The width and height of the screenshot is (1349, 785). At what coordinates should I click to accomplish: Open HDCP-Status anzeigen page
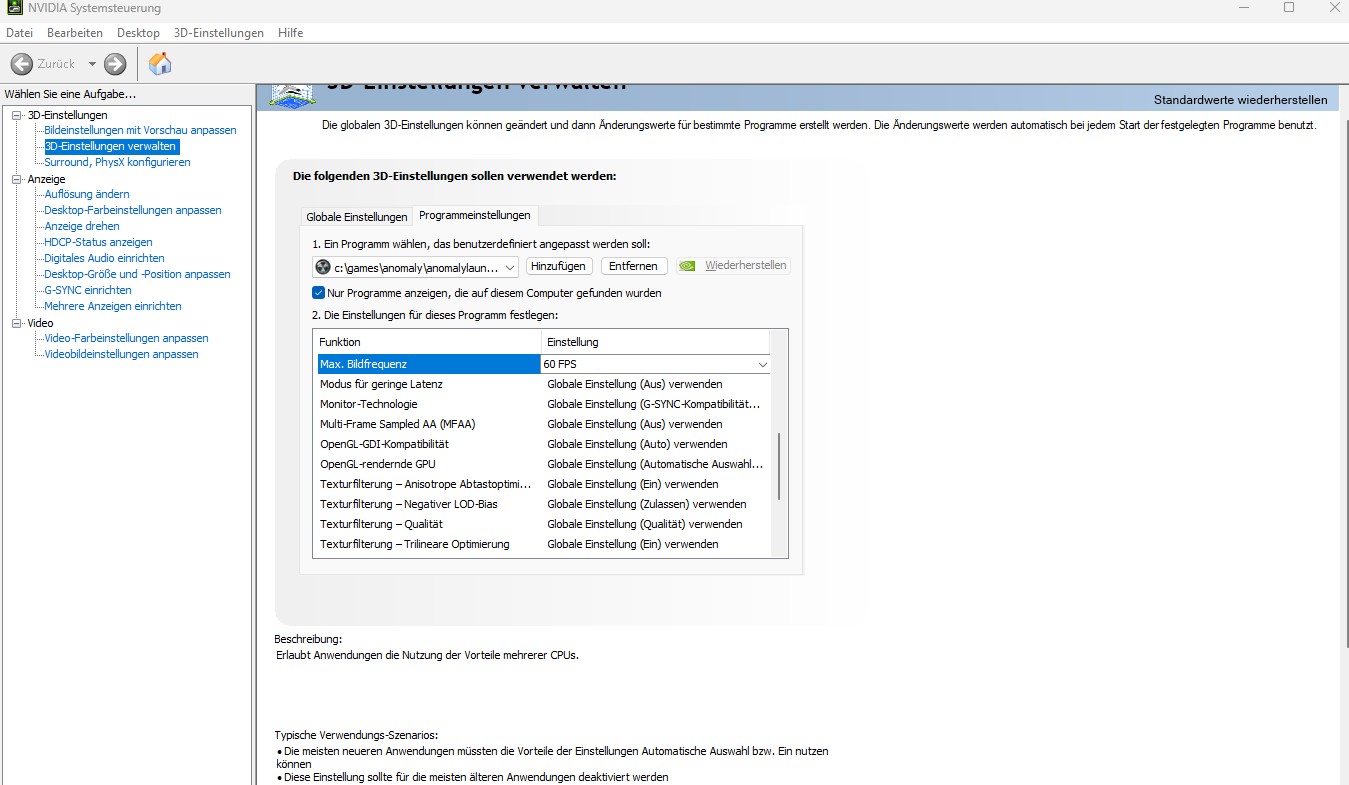point(98,242)
